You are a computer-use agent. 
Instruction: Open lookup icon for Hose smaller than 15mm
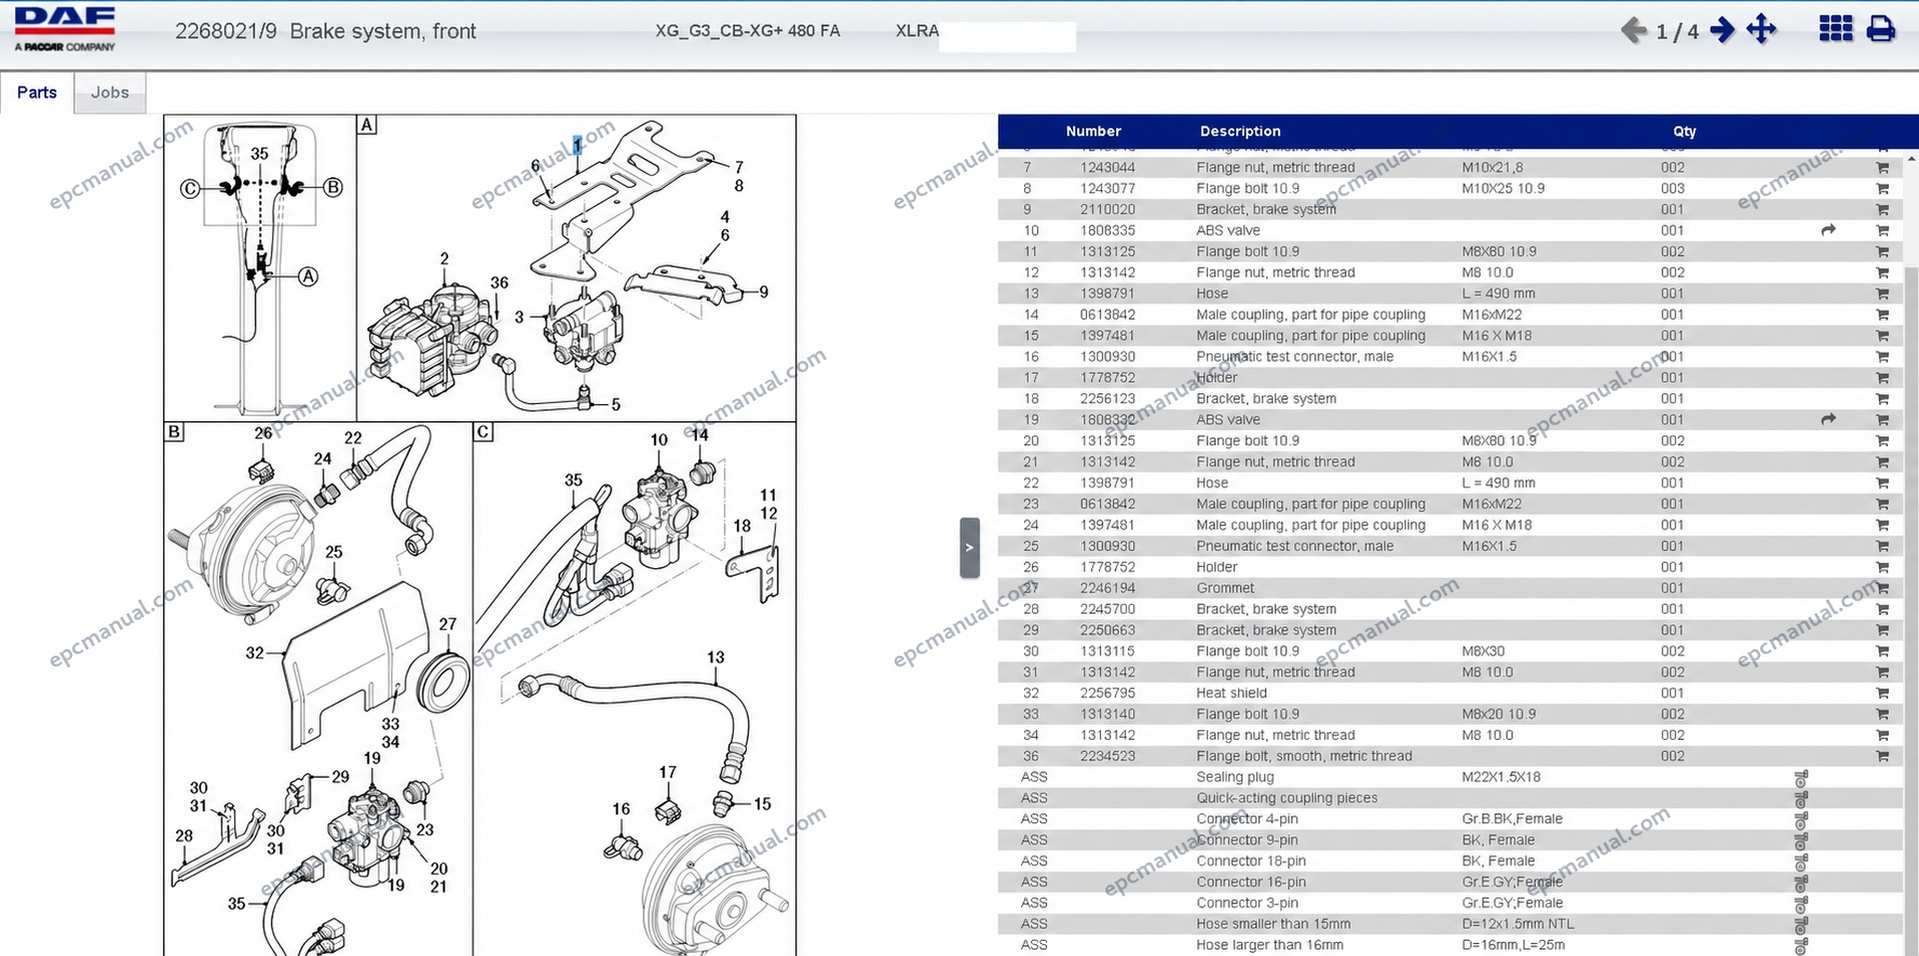pyautogui.click(x=1801, y=925)
